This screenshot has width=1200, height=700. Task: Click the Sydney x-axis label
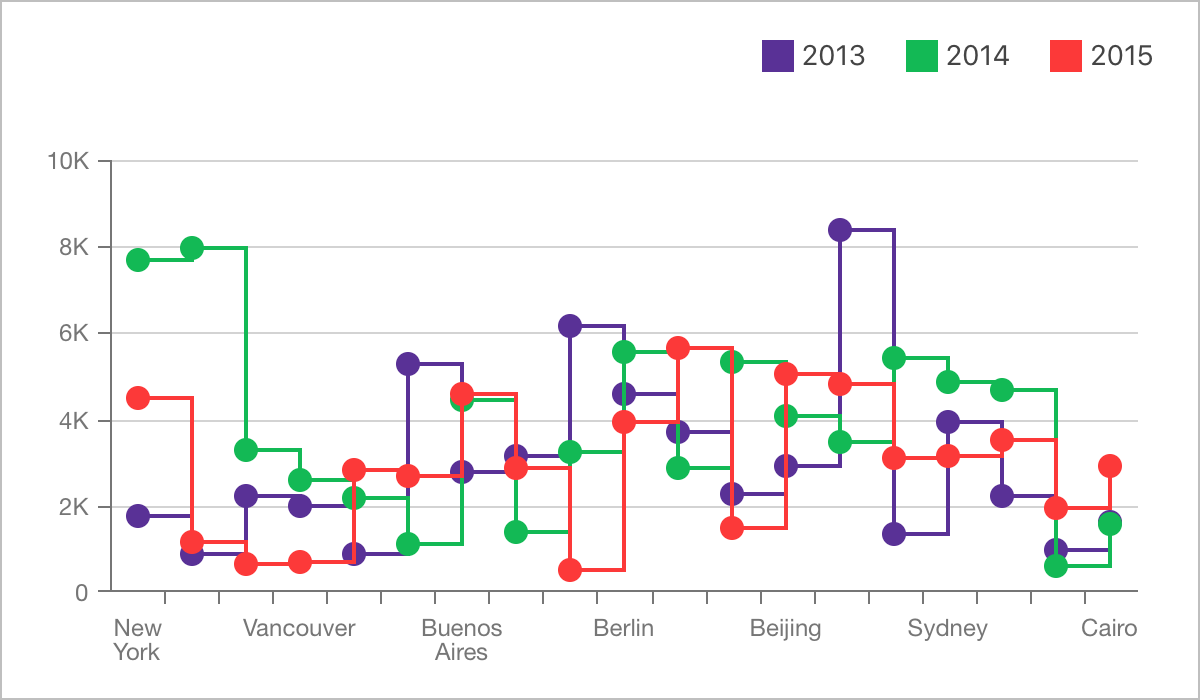(947, 629)
